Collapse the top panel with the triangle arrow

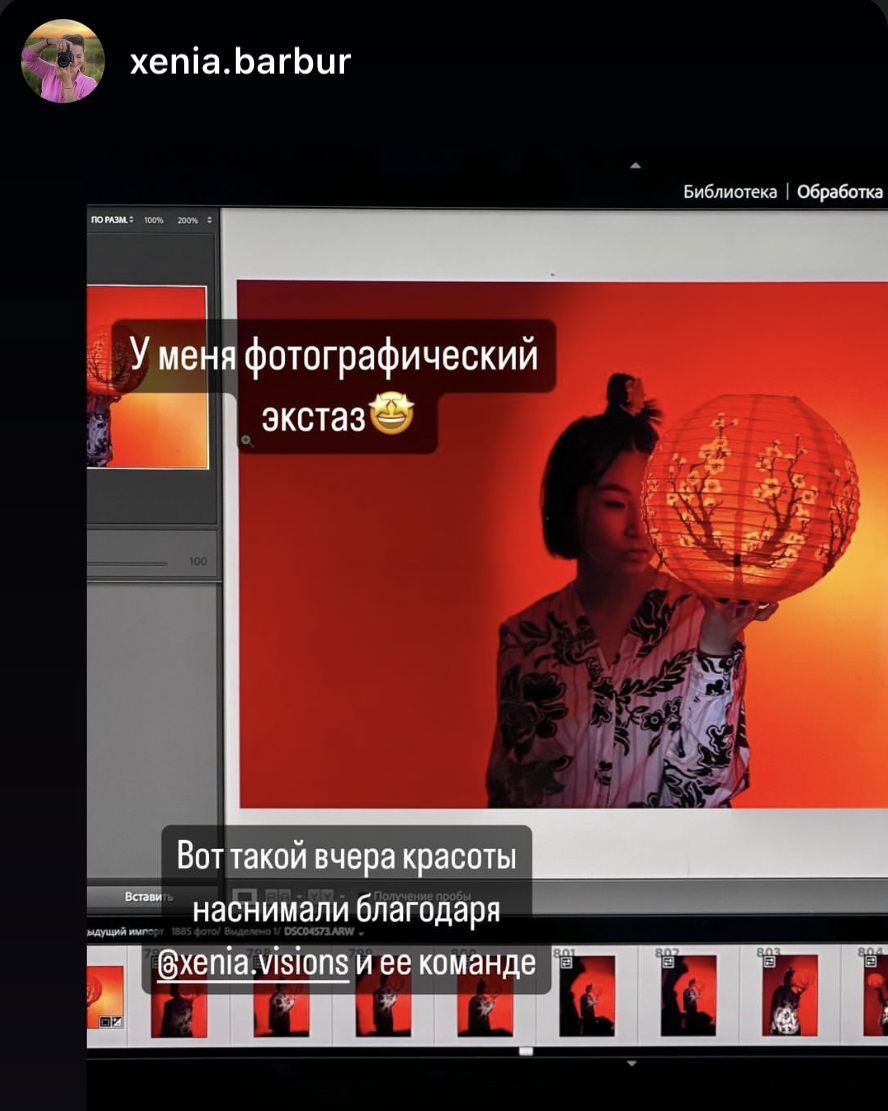[635, 166]
